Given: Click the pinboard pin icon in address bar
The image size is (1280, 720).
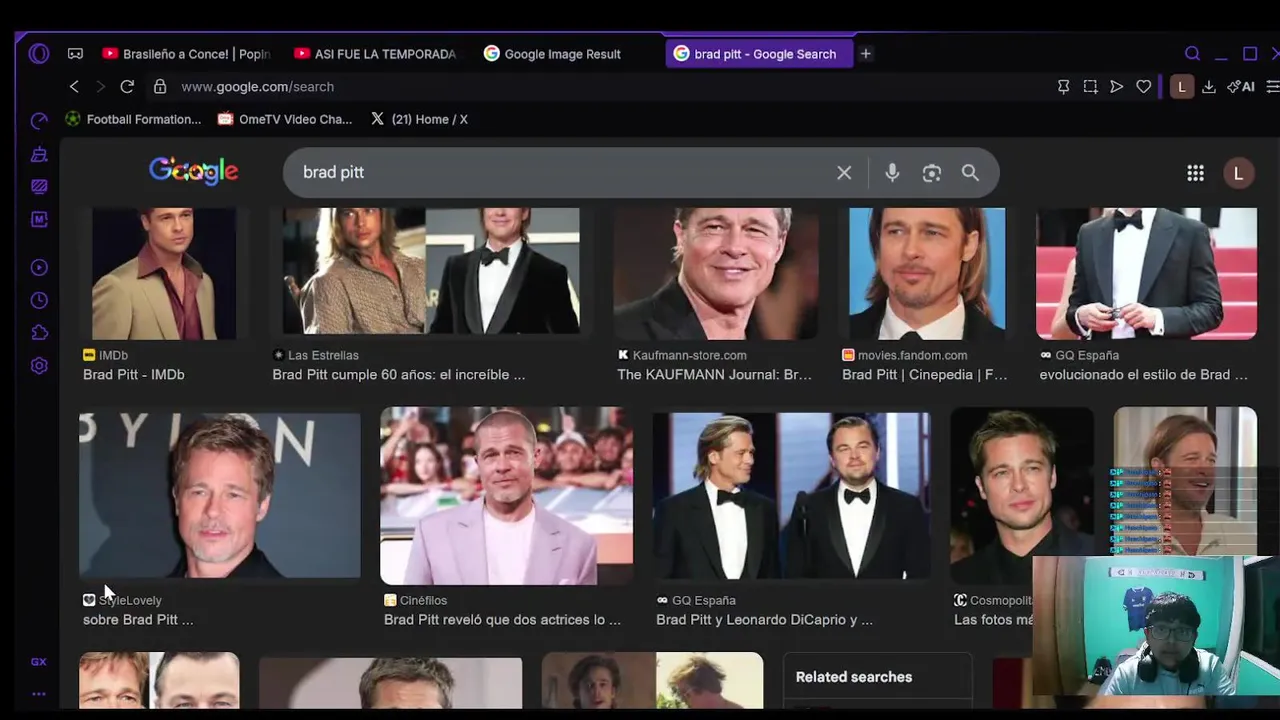Looking at the screenshot, I should point(1063,87).
